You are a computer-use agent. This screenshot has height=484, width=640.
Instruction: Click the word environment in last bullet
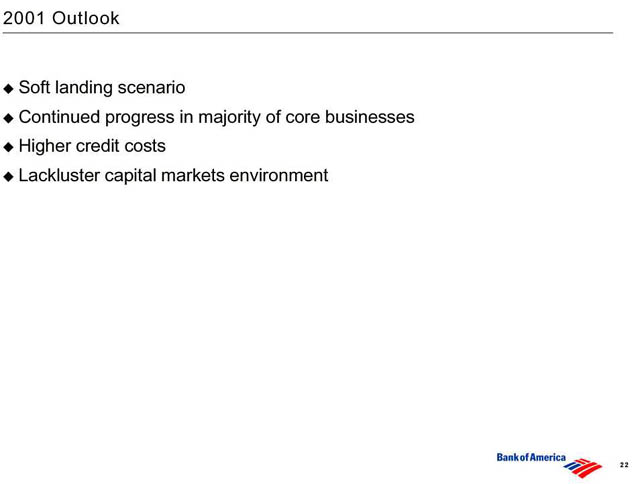[x=279, y=175]
